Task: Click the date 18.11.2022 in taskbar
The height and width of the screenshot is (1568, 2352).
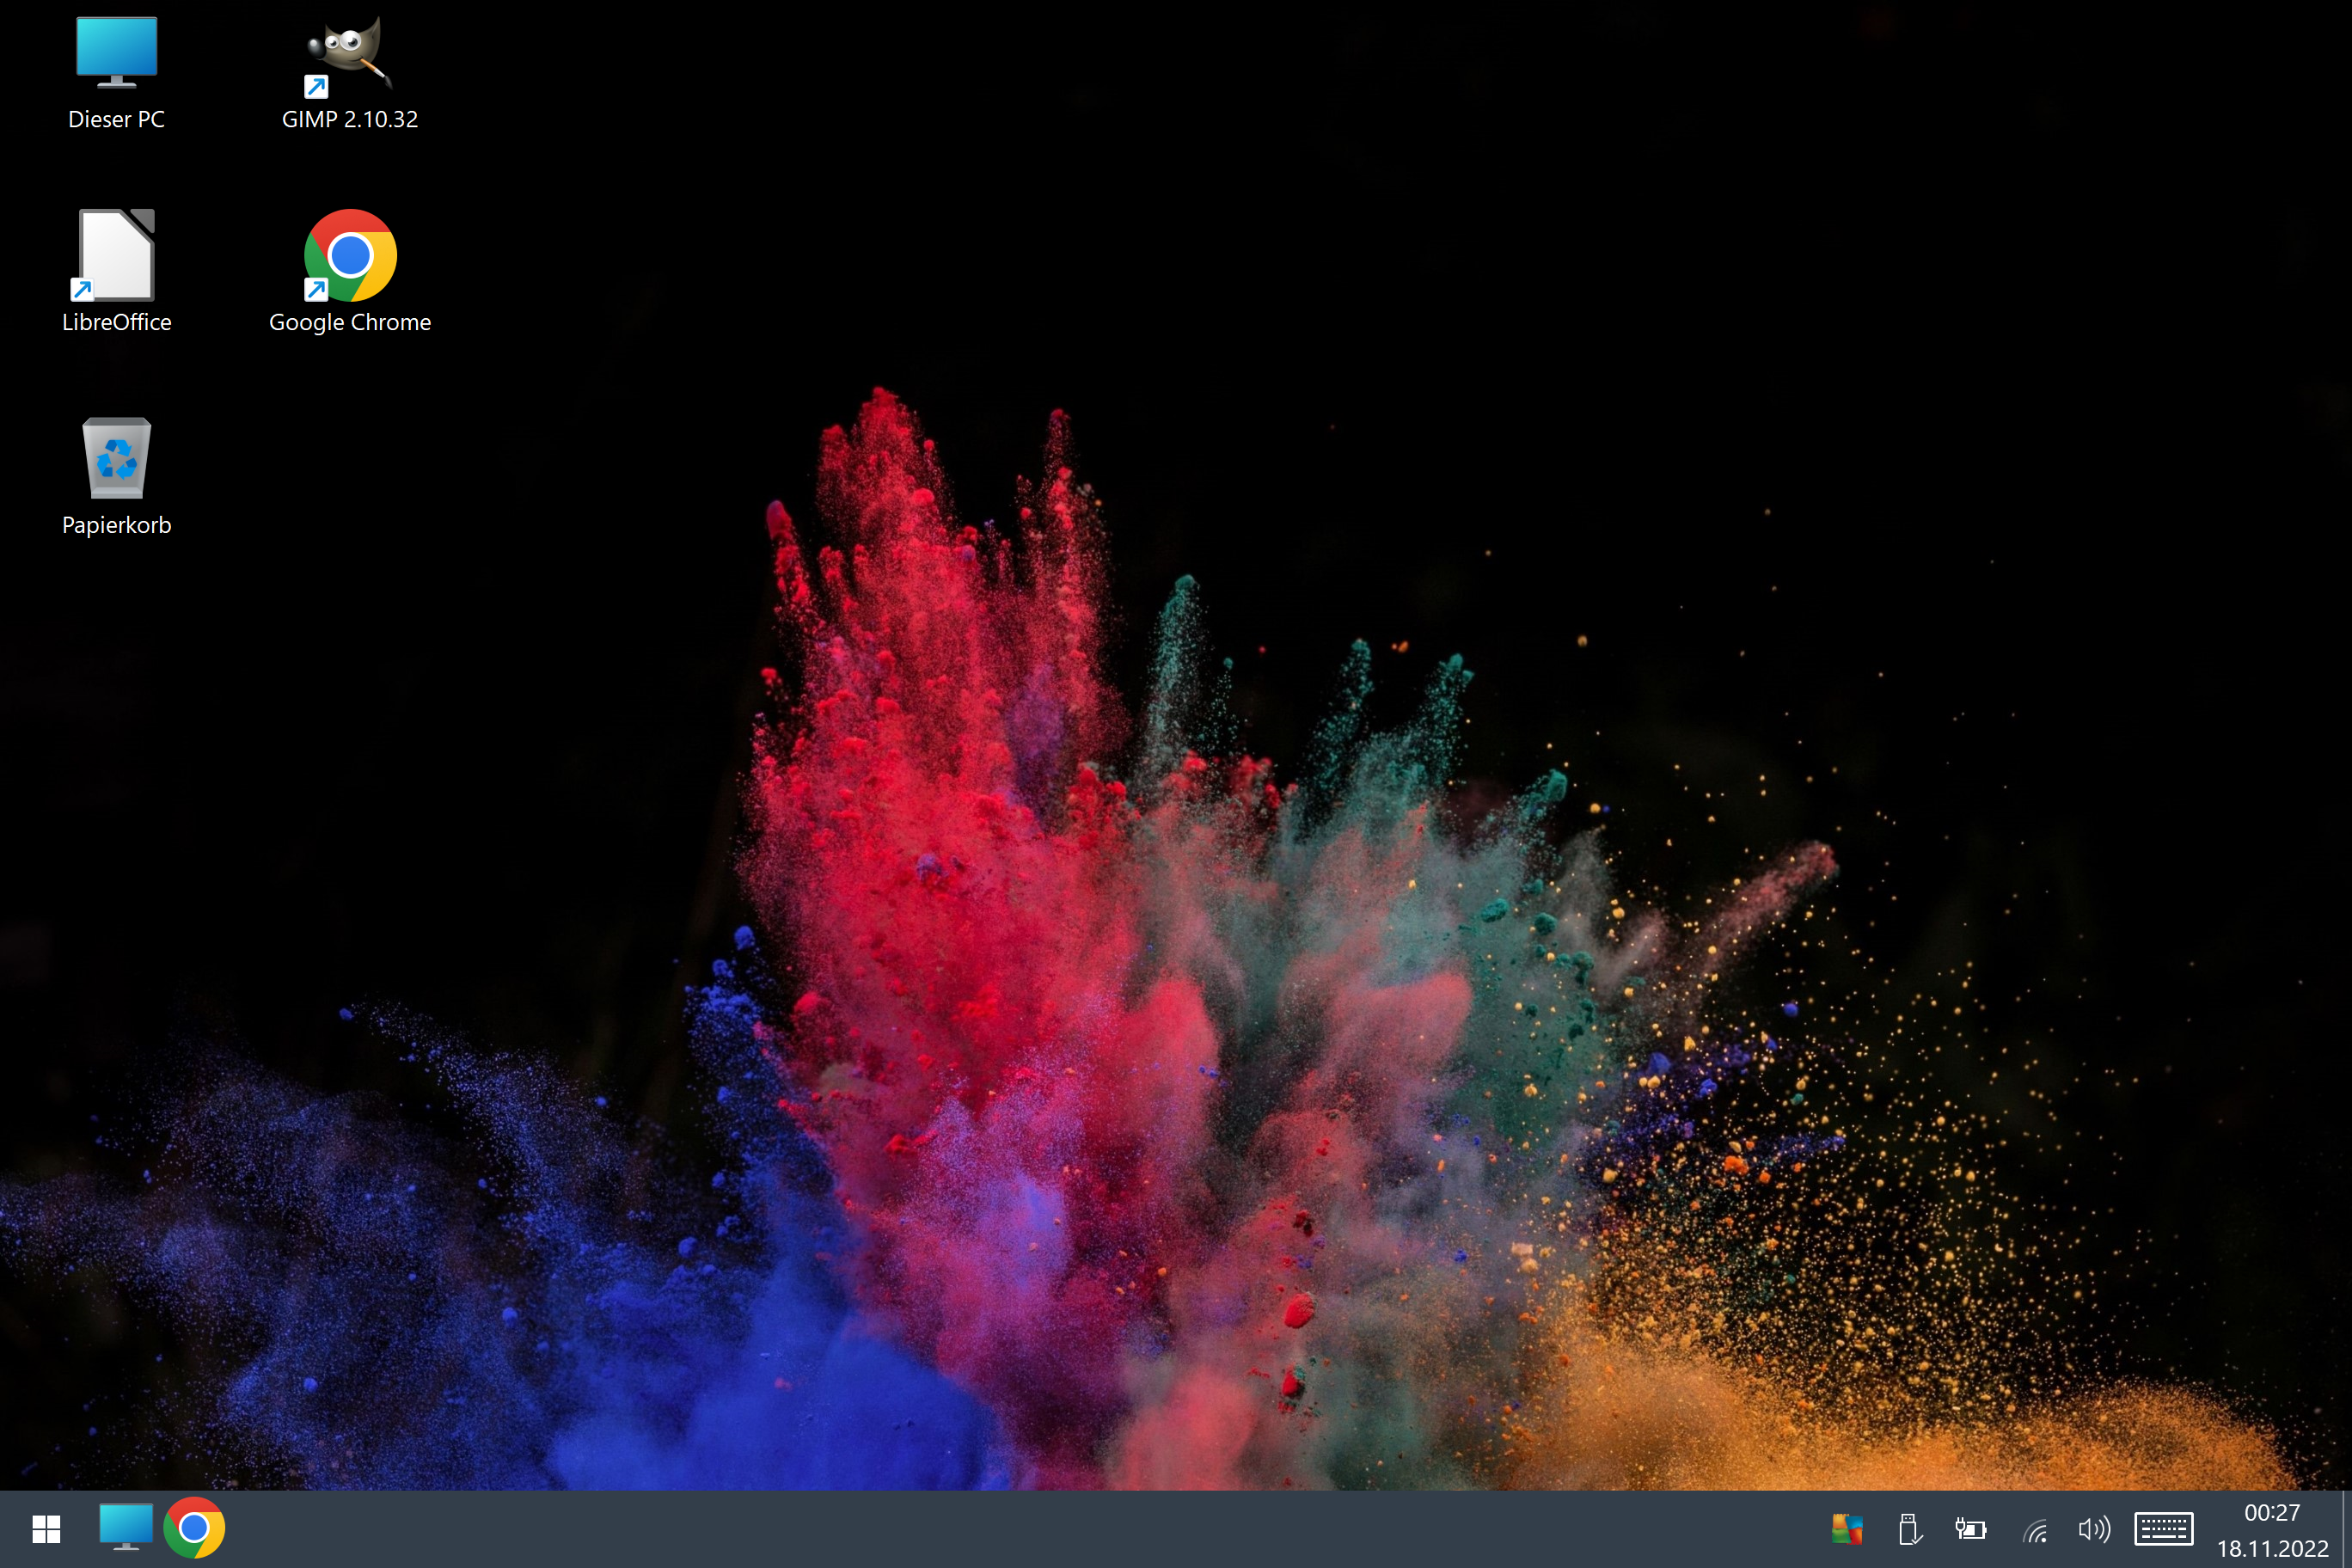Action: [2272, 1548]
